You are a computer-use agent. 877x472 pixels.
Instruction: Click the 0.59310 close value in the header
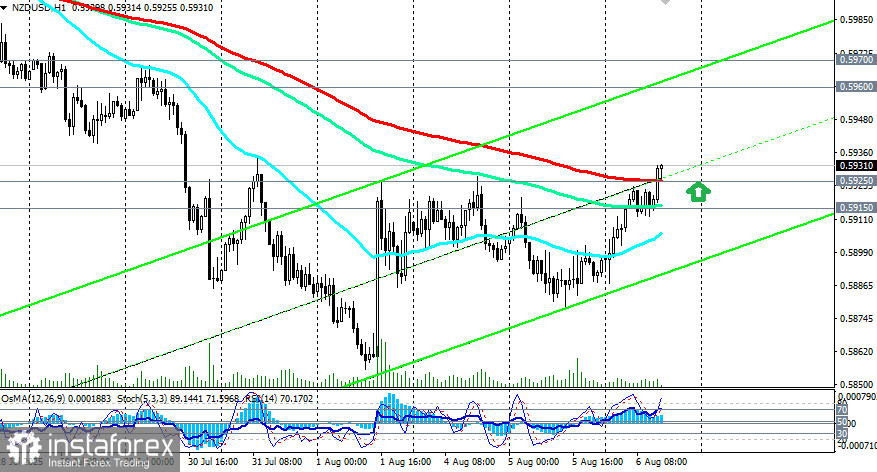[197, 8]
